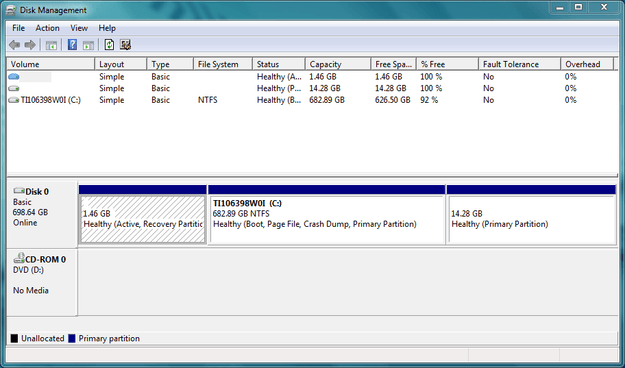Select the 14.28 GB primary partition block

[x=532, y=219]
